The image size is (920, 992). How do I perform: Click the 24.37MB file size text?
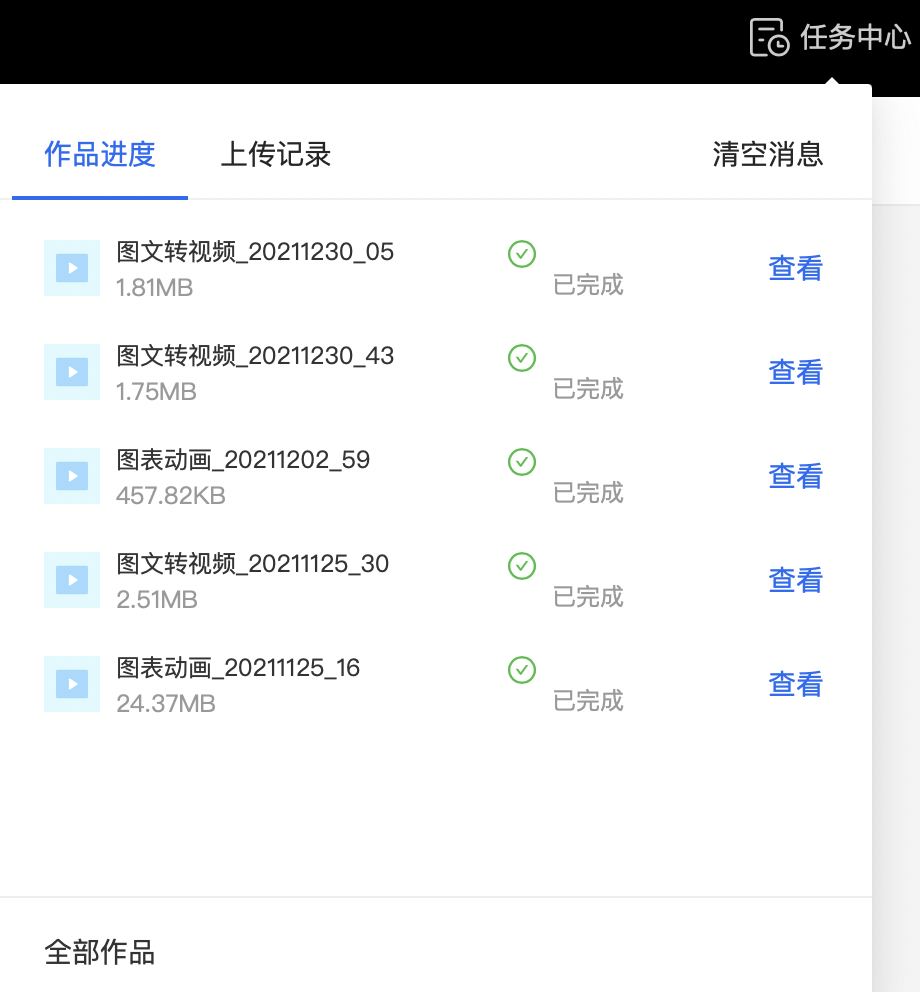166,704
